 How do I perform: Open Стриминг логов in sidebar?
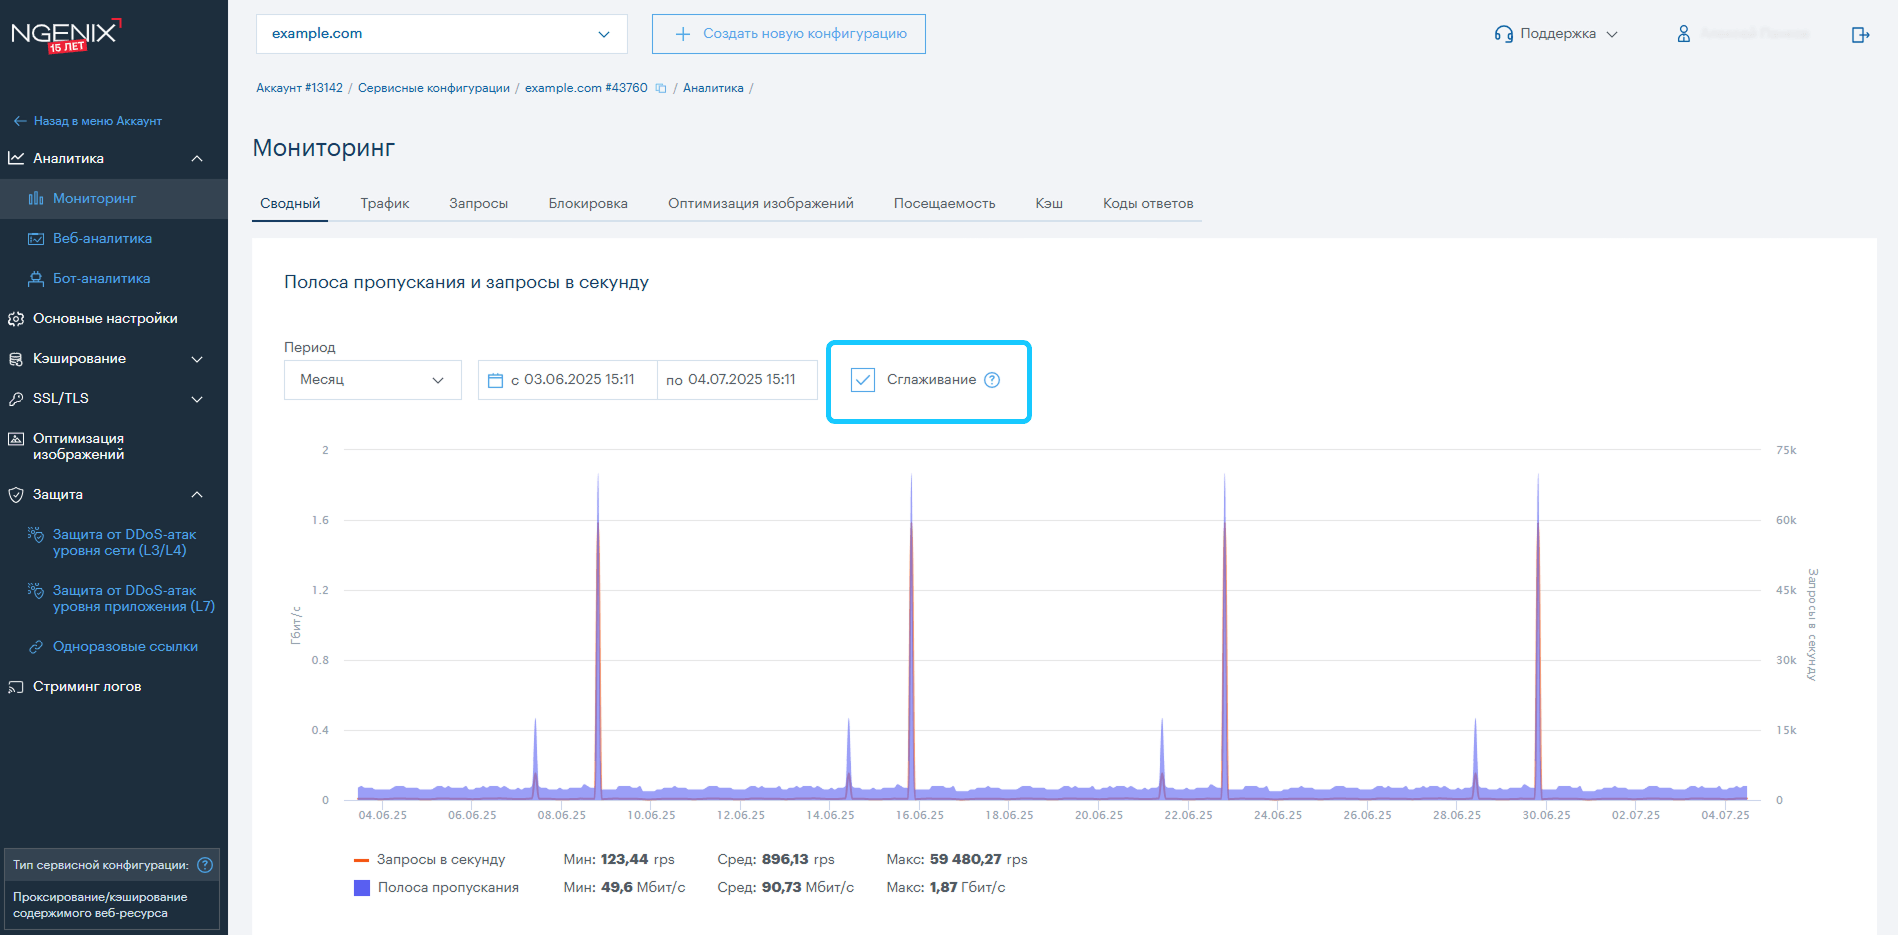(87, 687)
